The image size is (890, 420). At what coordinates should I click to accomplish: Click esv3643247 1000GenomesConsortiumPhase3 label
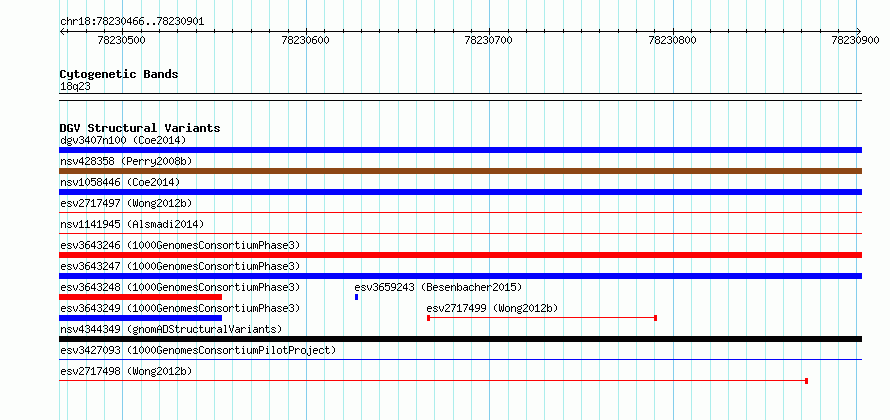pos(180,266)
